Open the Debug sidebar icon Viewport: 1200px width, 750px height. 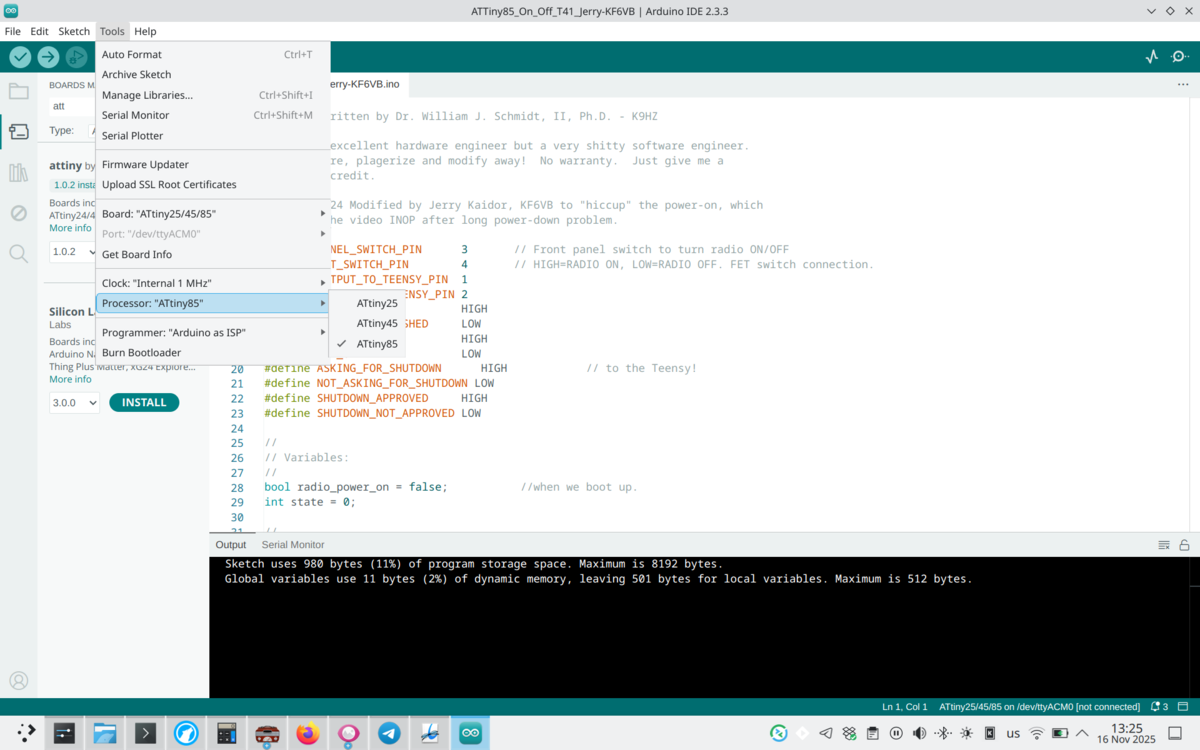(x=18, y=213)
